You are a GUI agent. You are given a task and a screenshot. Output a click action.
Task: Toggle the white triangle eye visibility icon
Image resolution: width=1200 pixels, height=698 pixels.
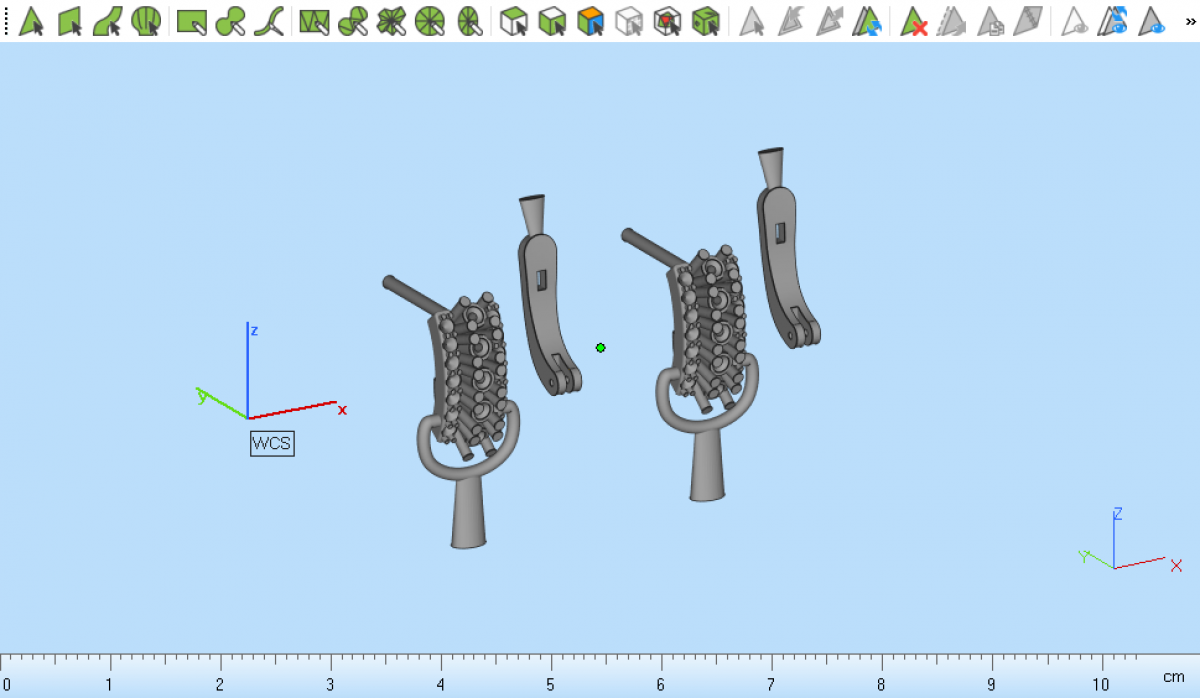[1075, 21]
